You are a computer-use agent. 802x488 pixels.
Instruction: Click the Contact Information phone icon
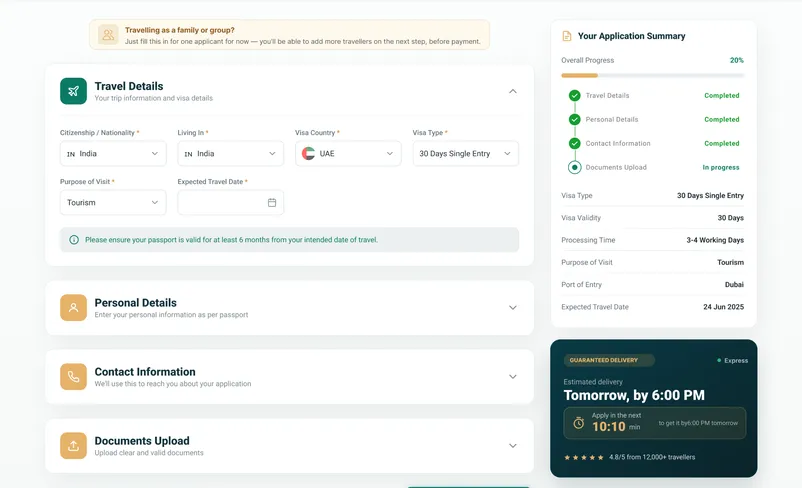point(73,376)
